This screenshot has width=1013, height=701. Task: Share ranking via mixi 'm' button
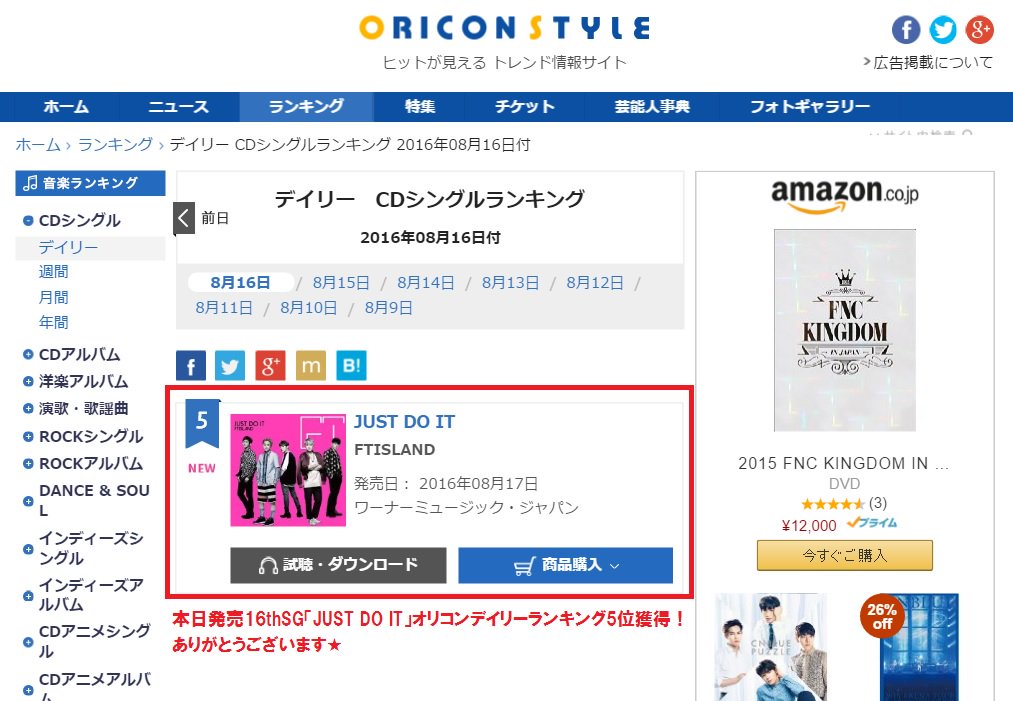point(311,366)
